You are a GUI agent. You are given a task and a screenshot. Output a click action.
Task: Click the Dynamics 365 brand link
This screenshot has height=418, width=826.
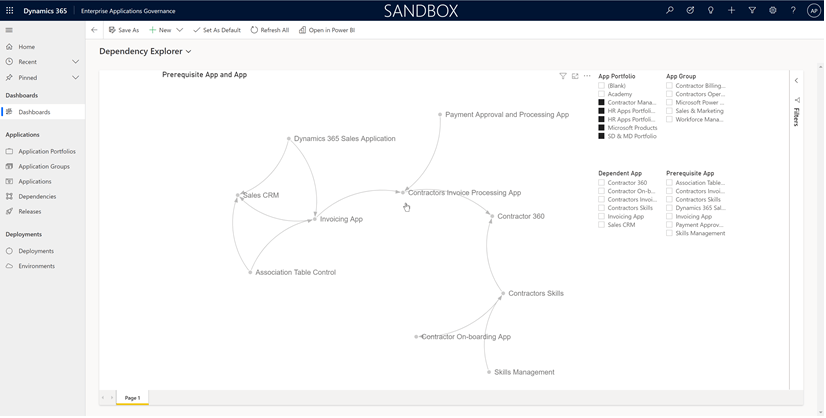point(45,11)
